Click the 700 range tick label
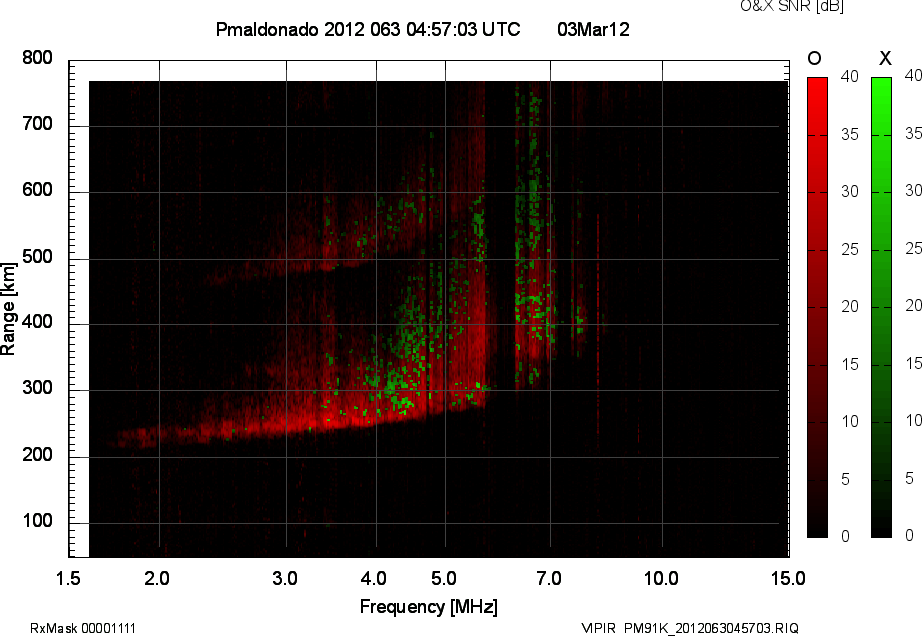The height and width of the screenshot is (636, 922). click(37, 124)
